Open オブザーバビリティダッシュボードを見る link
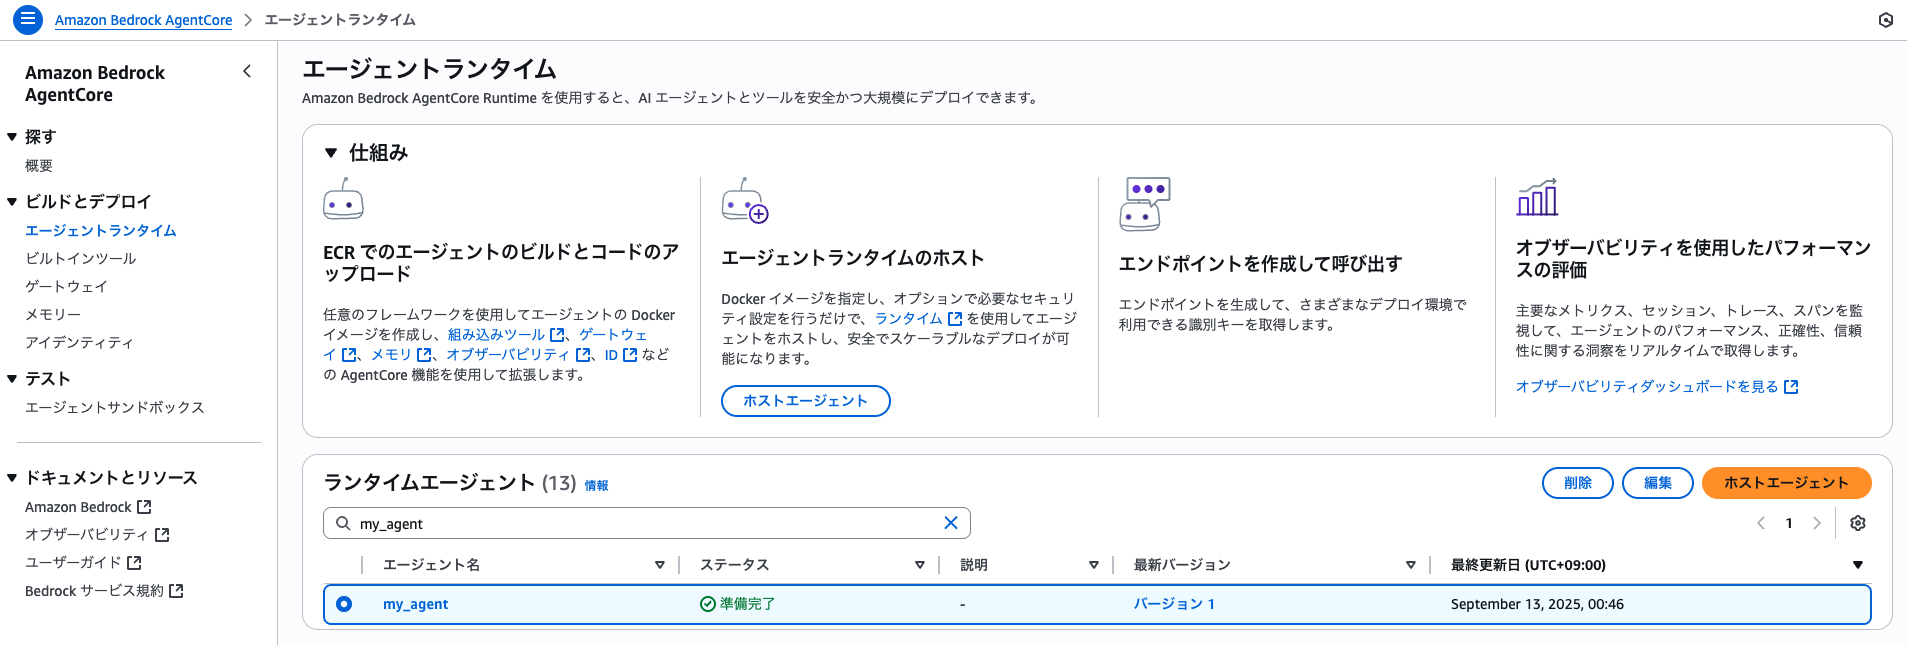This screenshot has height=645, width=1907. click(1657, 387)
